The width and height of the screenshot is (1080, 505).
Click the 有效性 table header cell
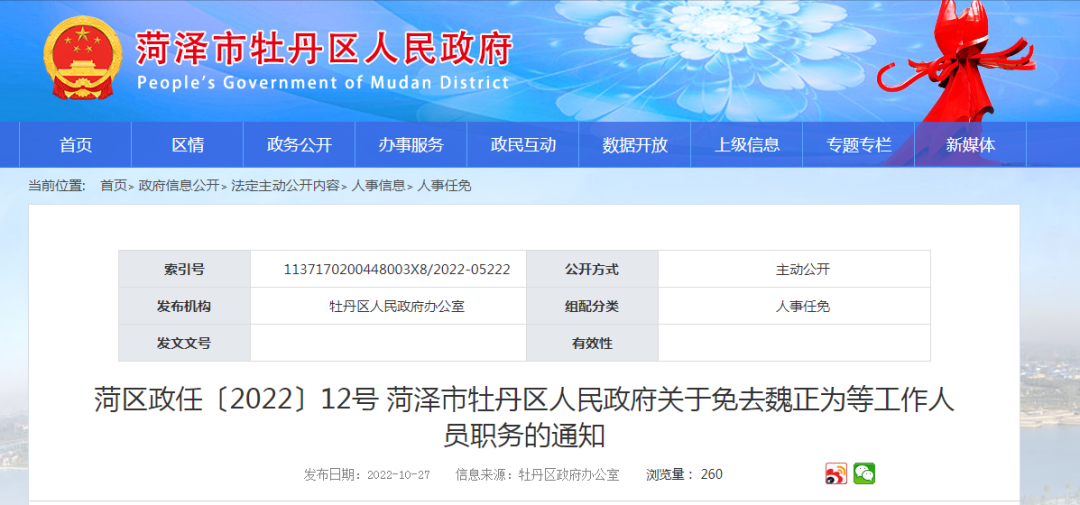[x=592, y=343]
